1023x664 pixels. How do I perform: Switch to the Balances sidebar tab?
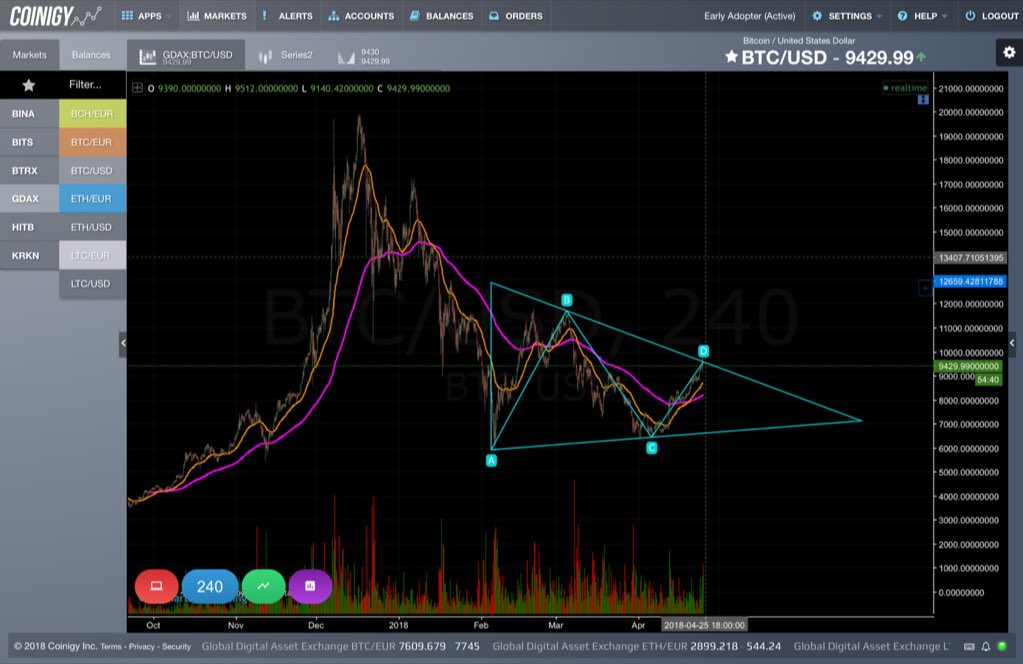coord(91,55)
